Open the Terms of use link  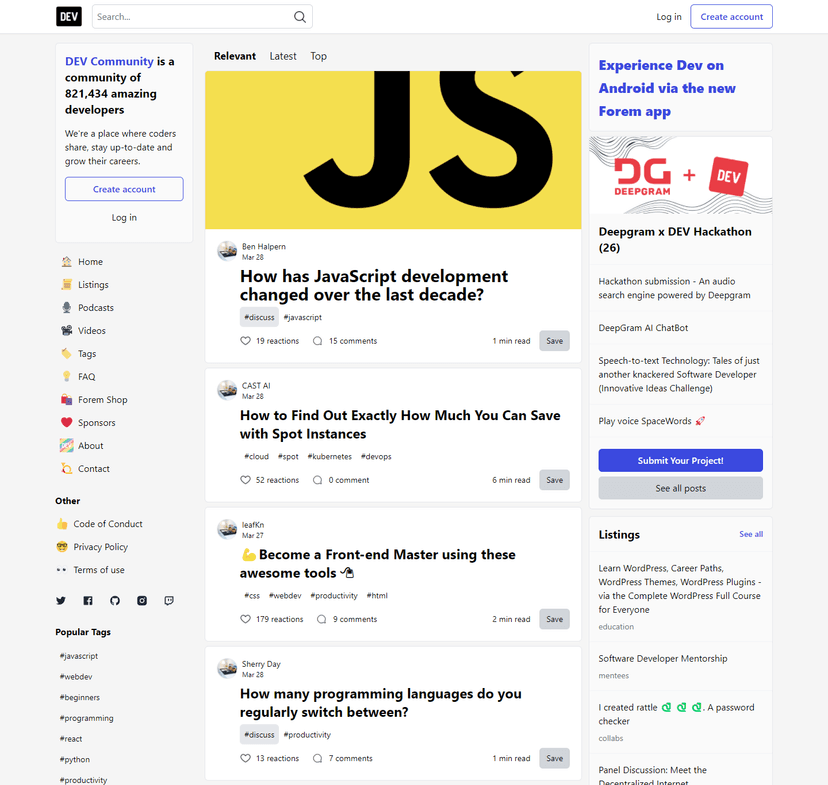click(x=99, y=570)
